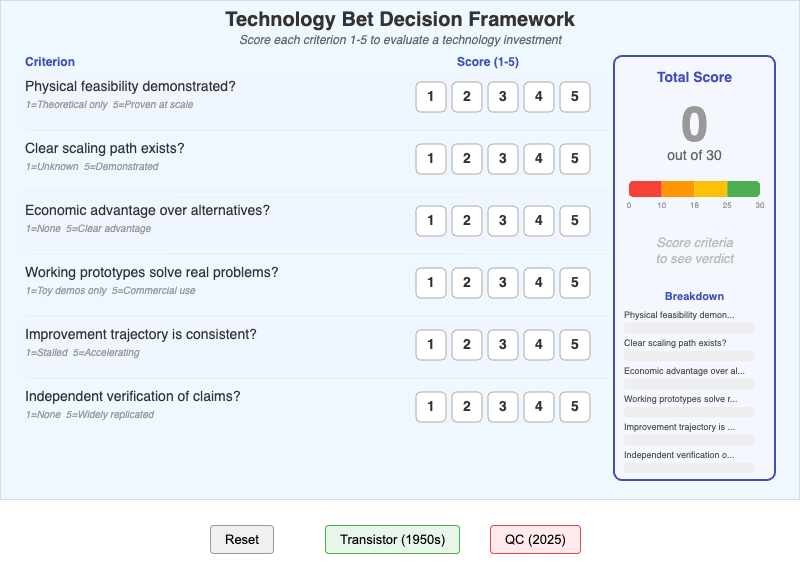The height and width of the screenshot is (582, 800).
Task: Score 5 for clear scaling path exists
Action: point(575,159)
